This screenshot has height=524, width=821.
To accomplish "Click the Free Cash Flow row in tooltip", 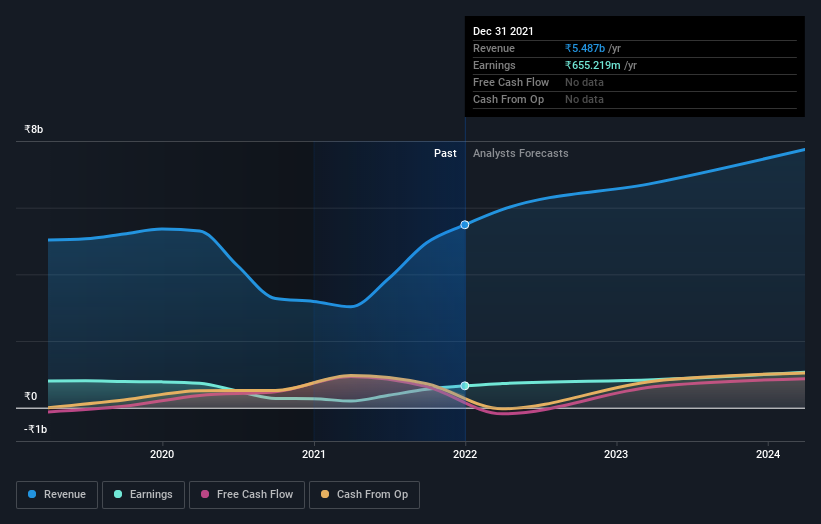I will click(635, 83).
